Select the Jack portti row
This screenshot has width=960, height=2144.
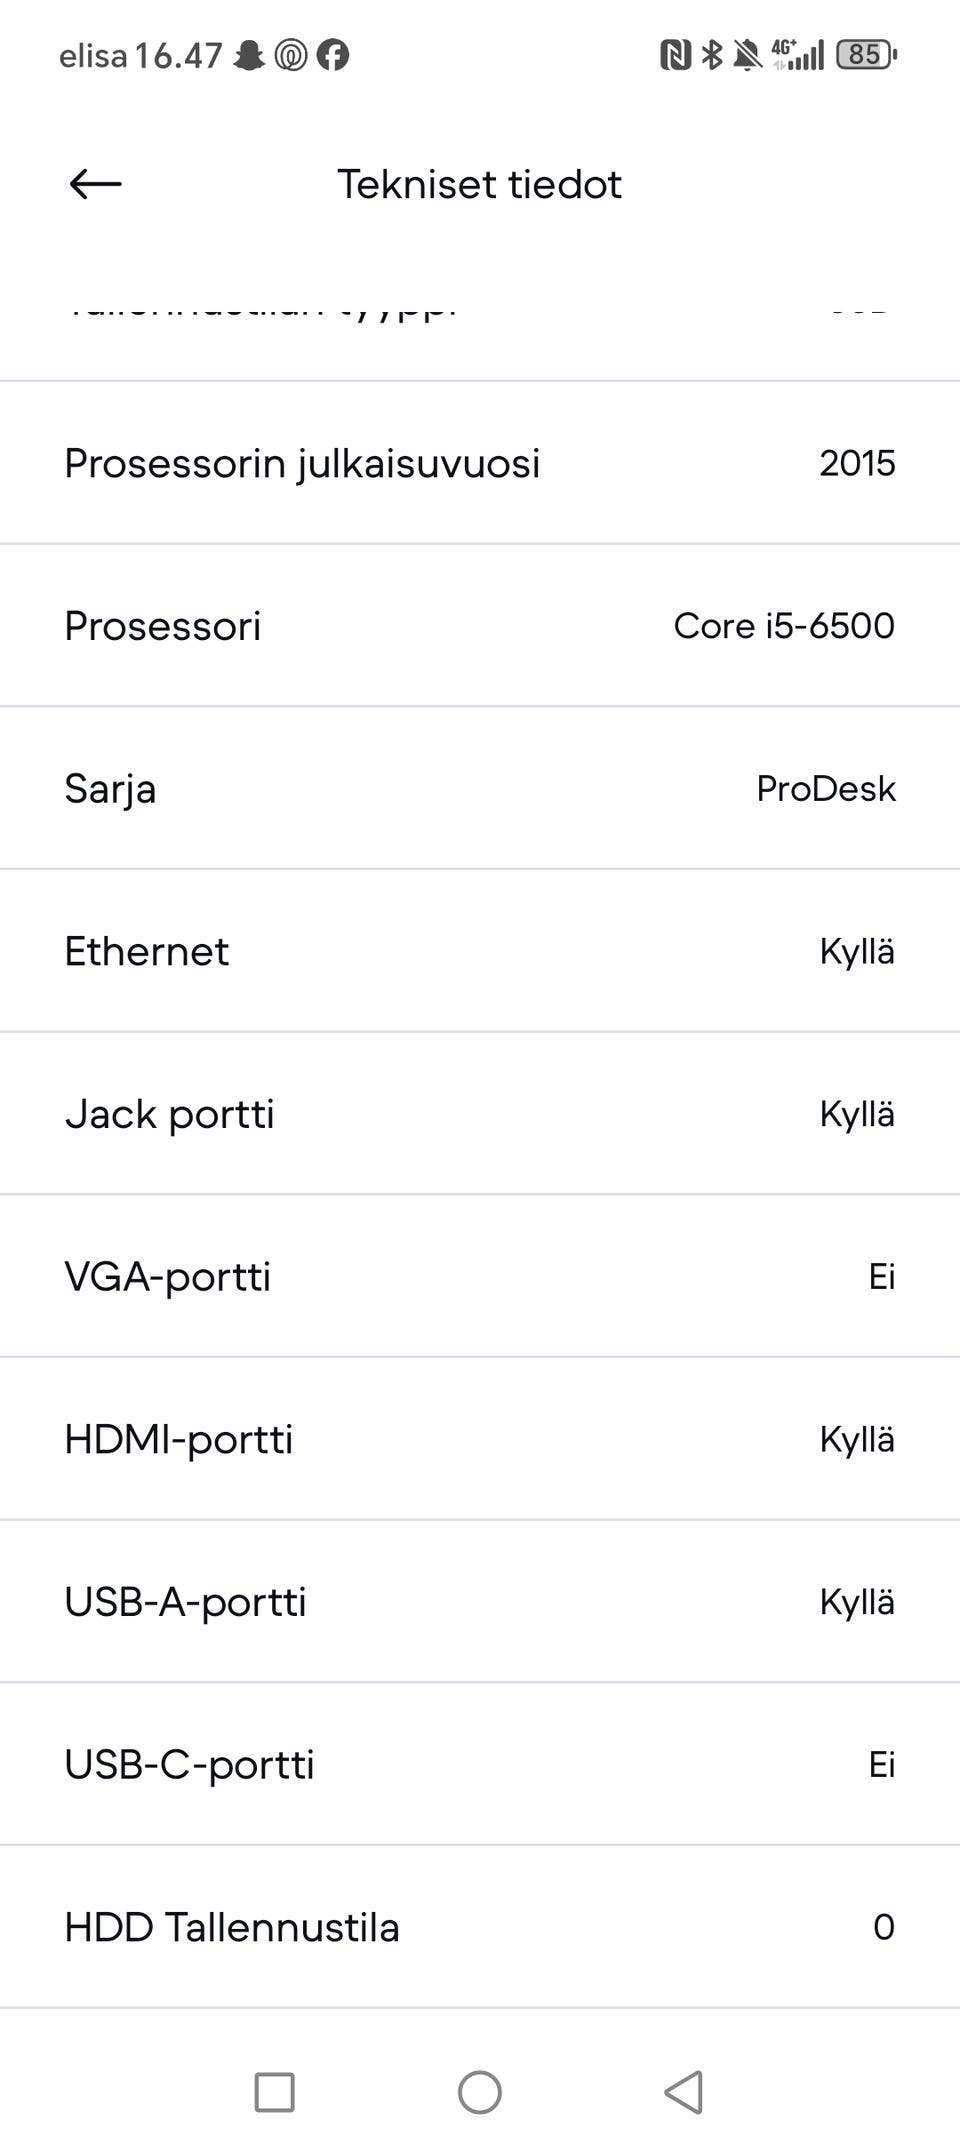click(x=480, y=1114)
